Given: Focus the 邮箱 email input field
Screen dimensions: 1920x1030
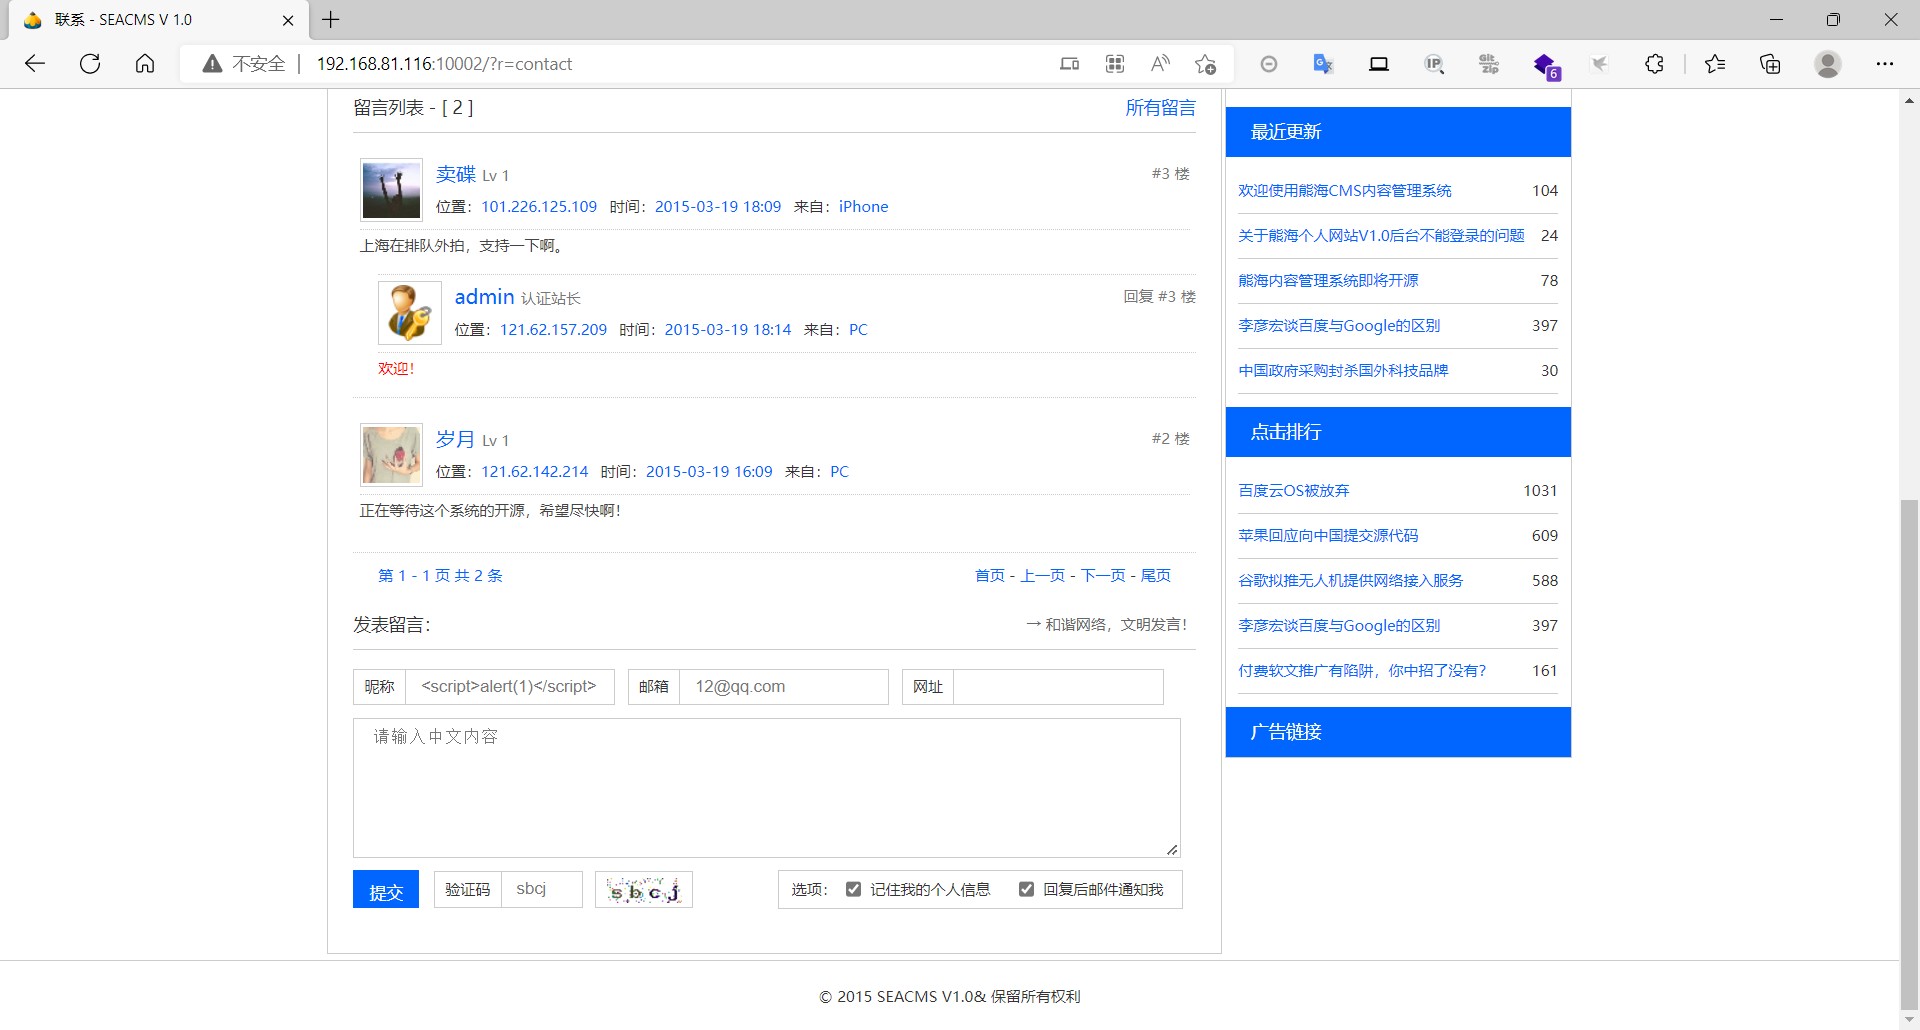Looking at the screenshot, I should (784, 687).
